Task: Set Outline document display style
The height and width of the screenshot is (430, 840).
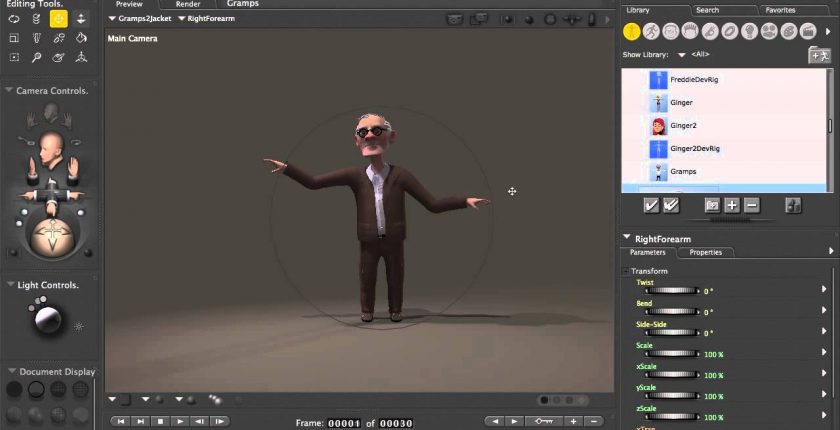Action: point(36,389)
